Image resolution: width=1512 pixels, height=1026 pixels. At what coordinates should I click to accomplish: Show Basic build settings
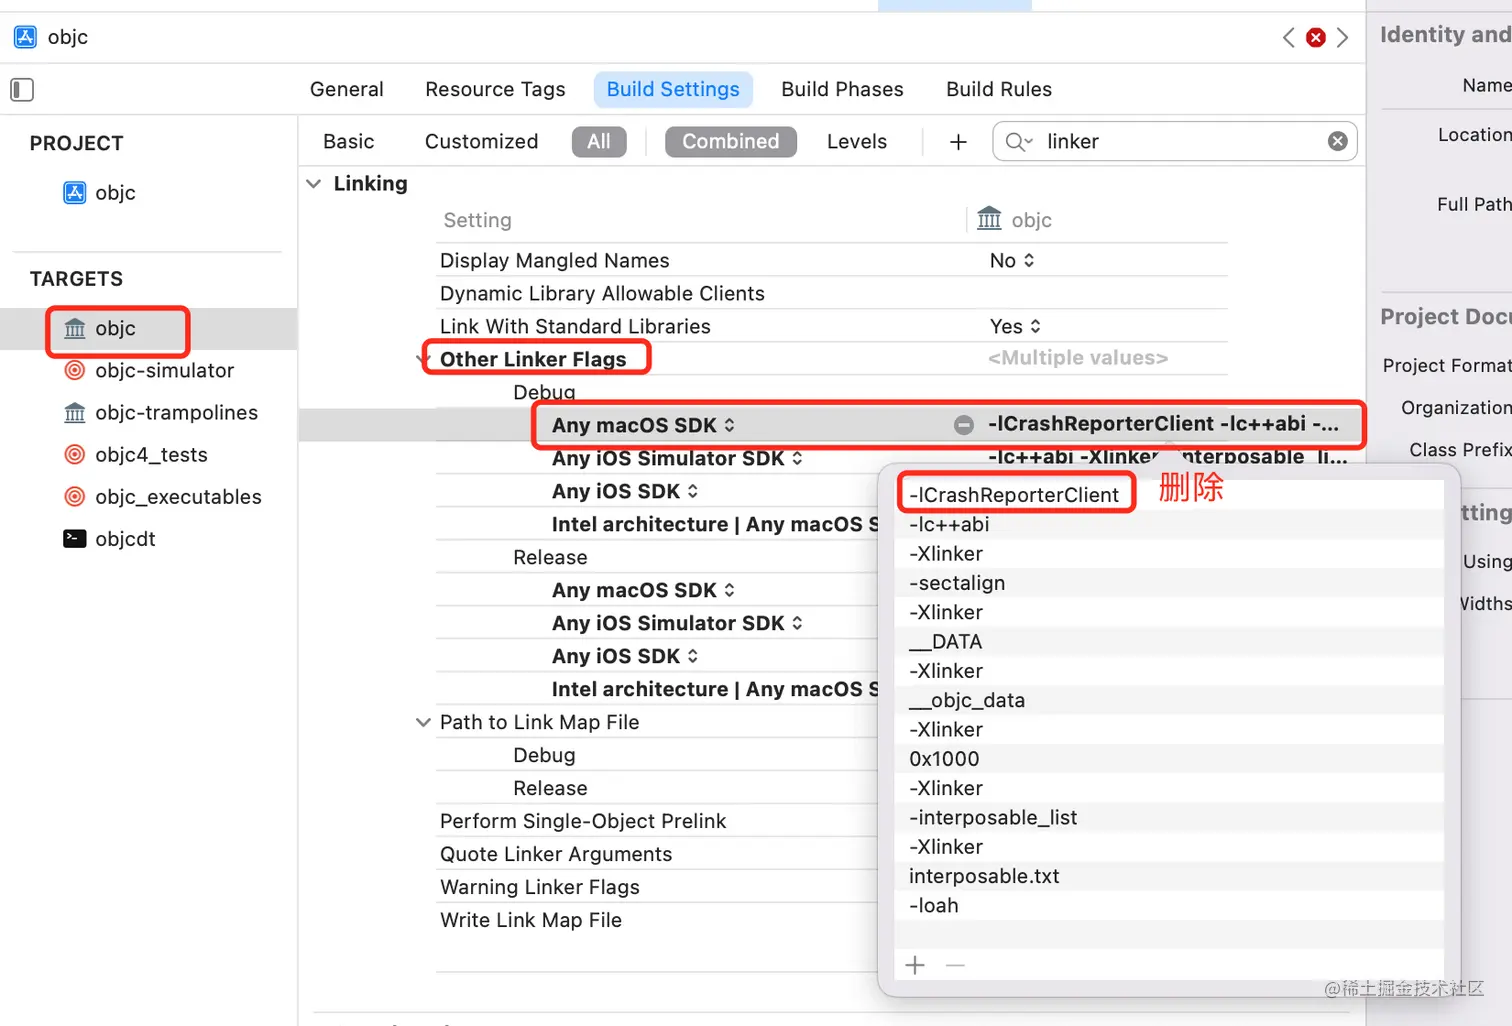[x=349, y=142]
